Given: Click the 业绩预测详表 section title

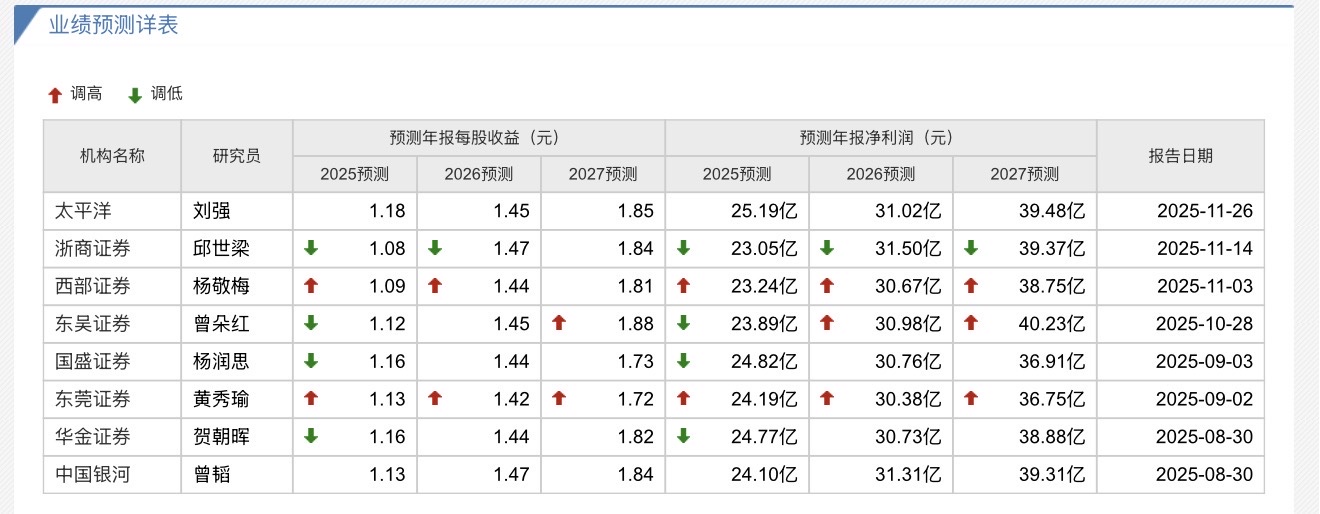Looking at the screenshot, I should 114,25.
